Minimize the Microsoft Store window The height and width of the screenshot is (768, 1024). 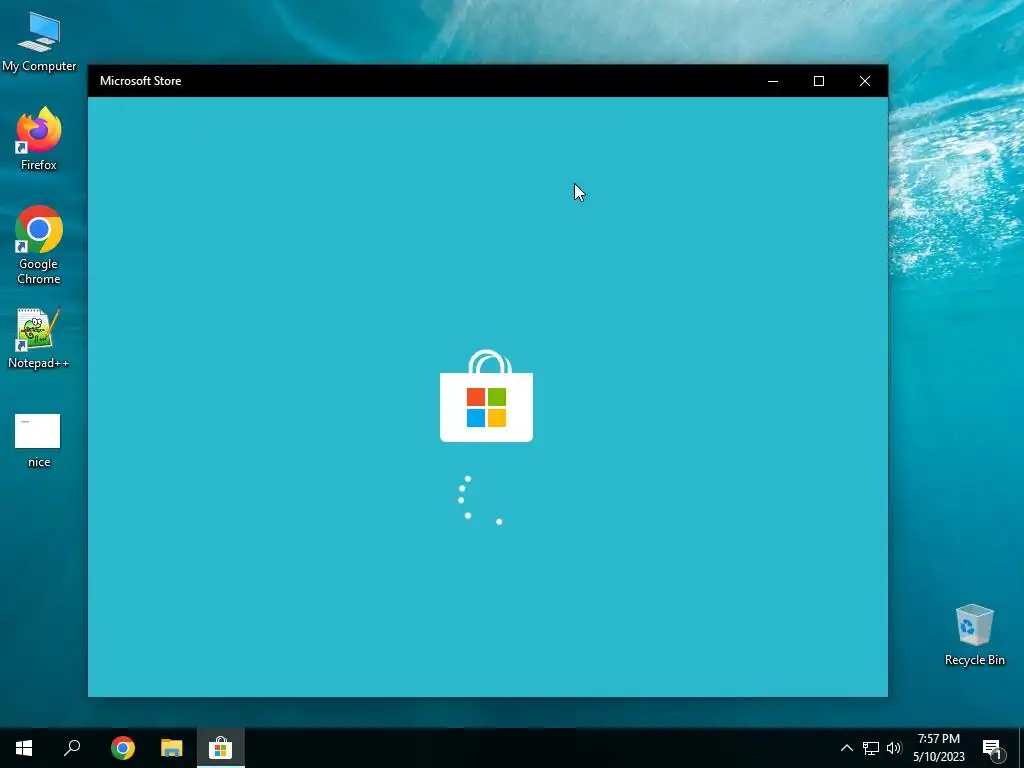pyautogui.click(x=773, y=81)
